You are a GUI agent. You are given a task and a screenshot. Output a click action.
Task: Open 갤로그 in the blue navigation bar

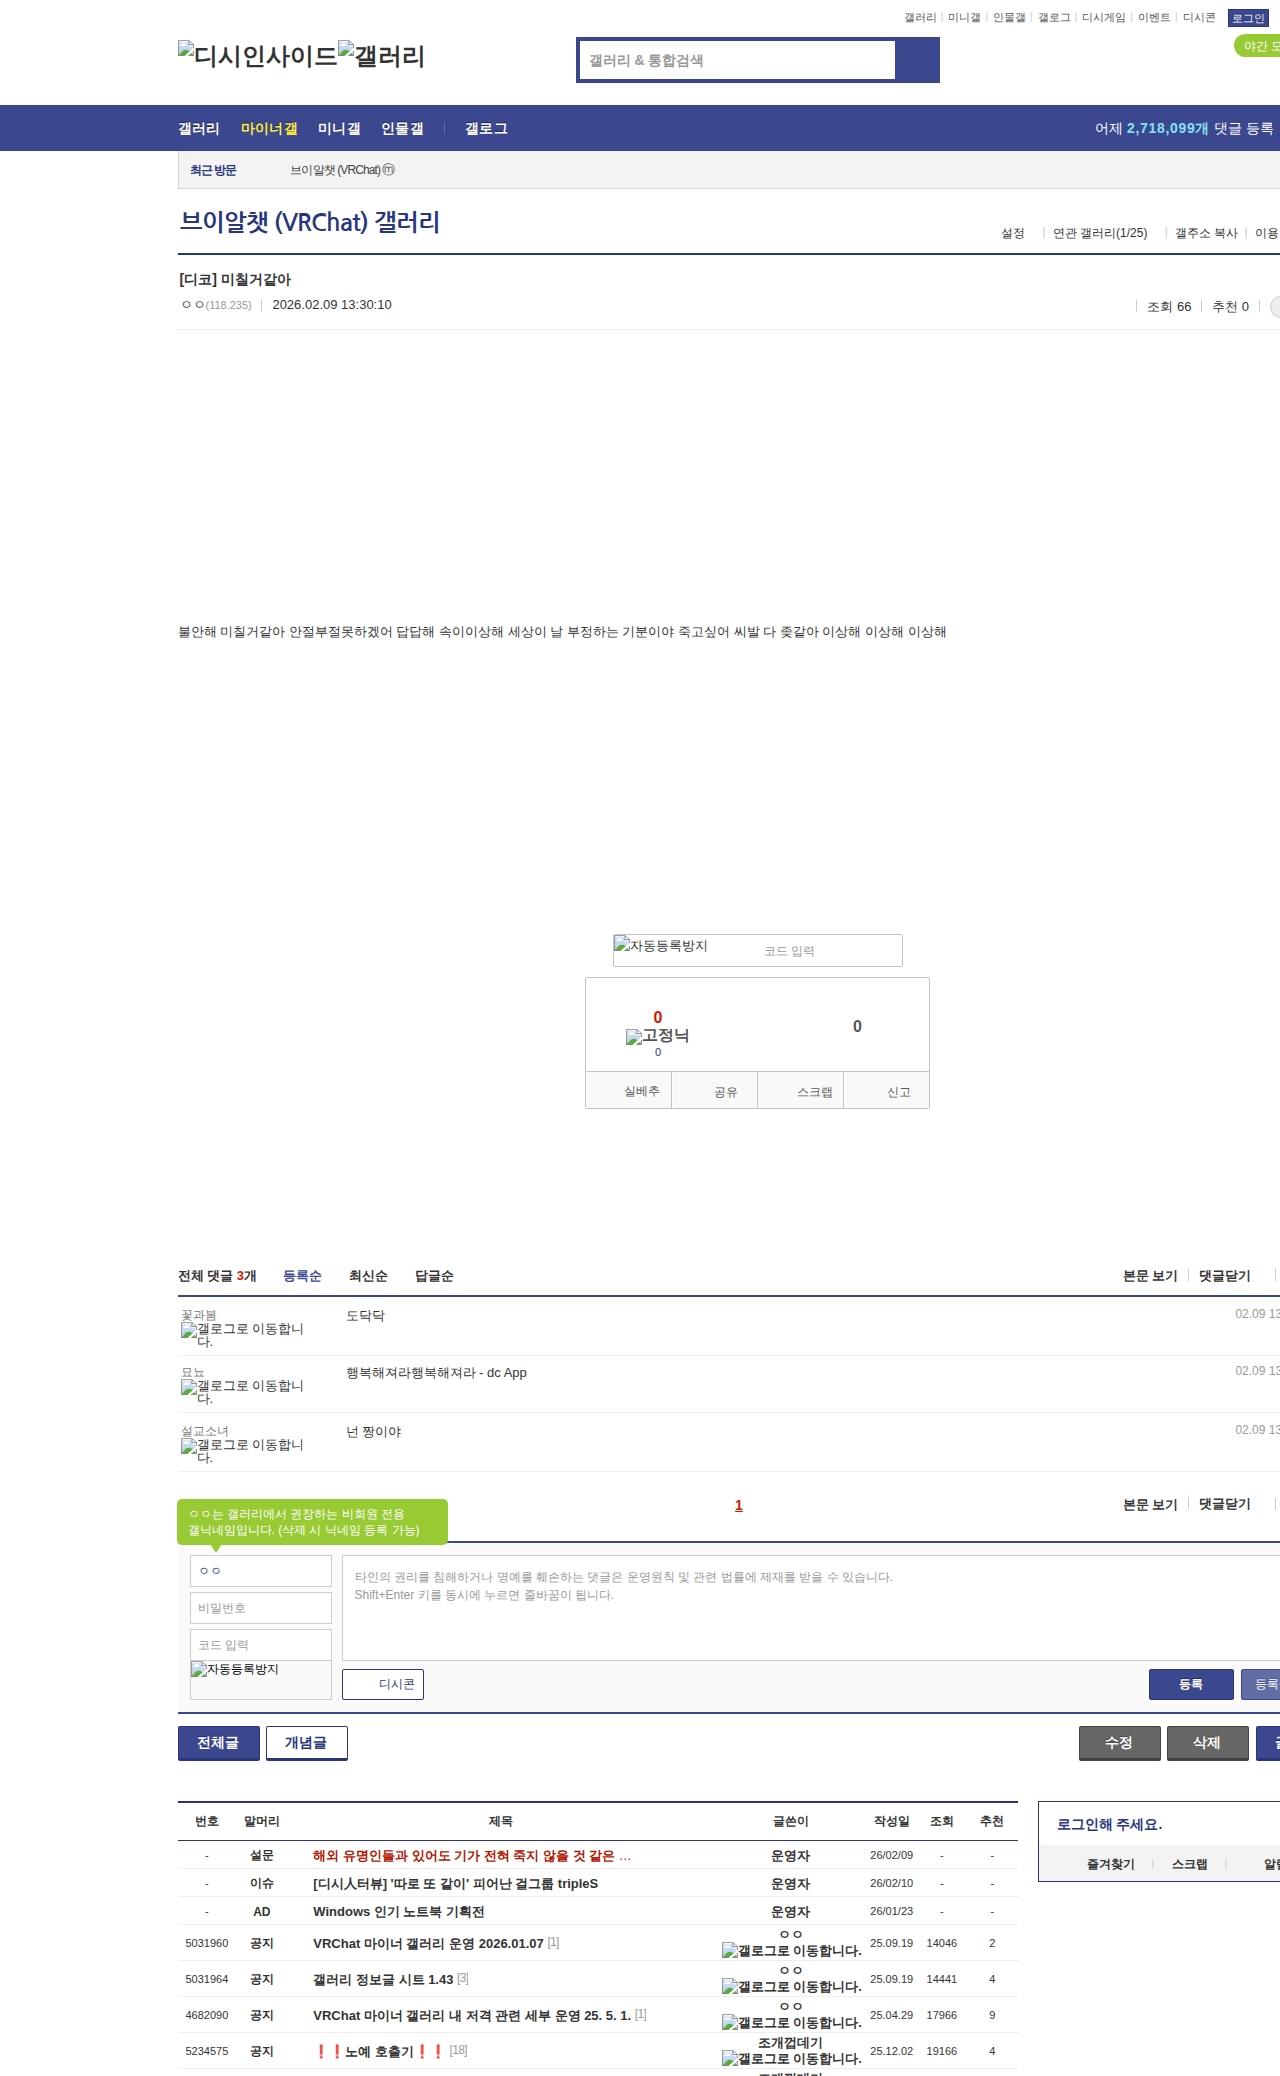point(486,129)
